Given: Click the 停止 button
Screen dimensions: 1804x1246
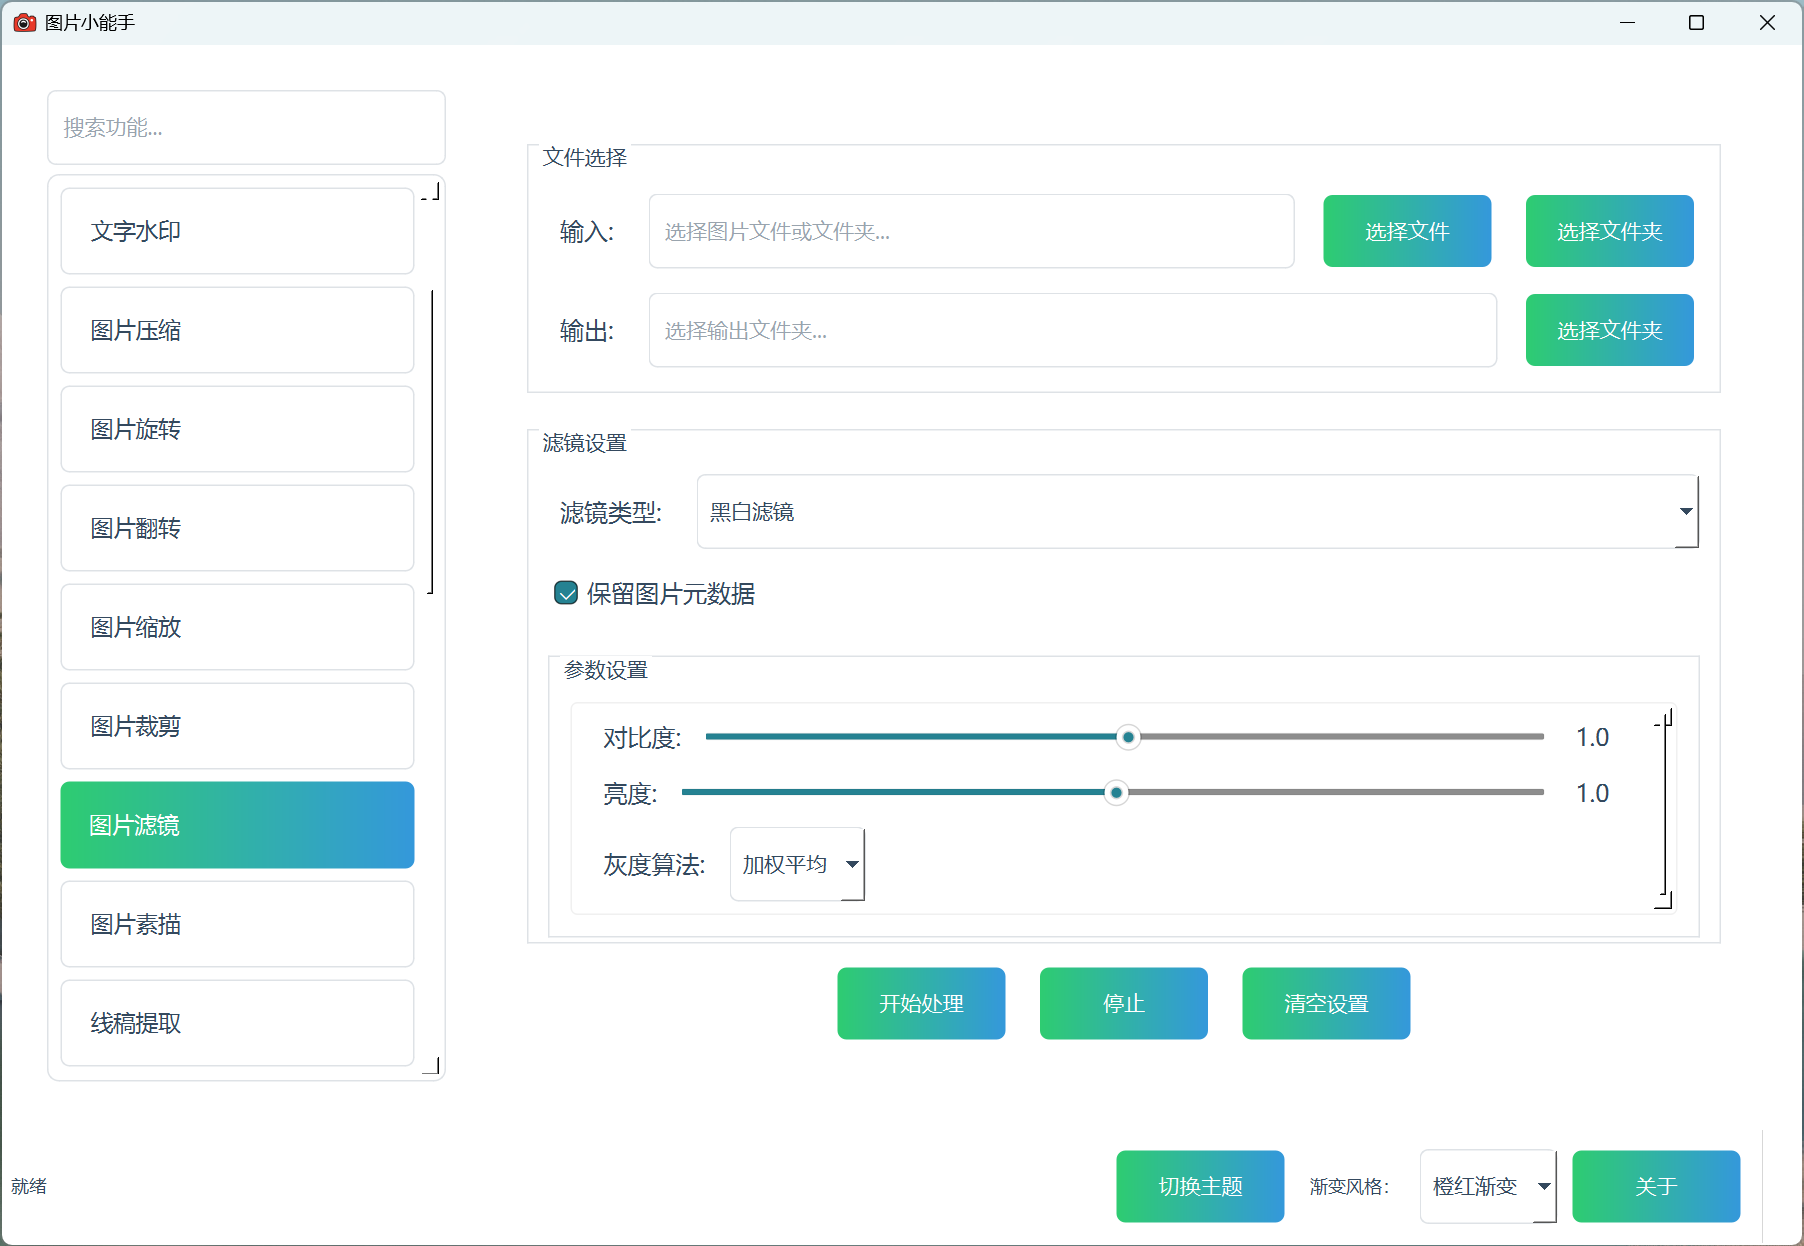Looking at the screenshot, I should click(x=1123, y=1003).
